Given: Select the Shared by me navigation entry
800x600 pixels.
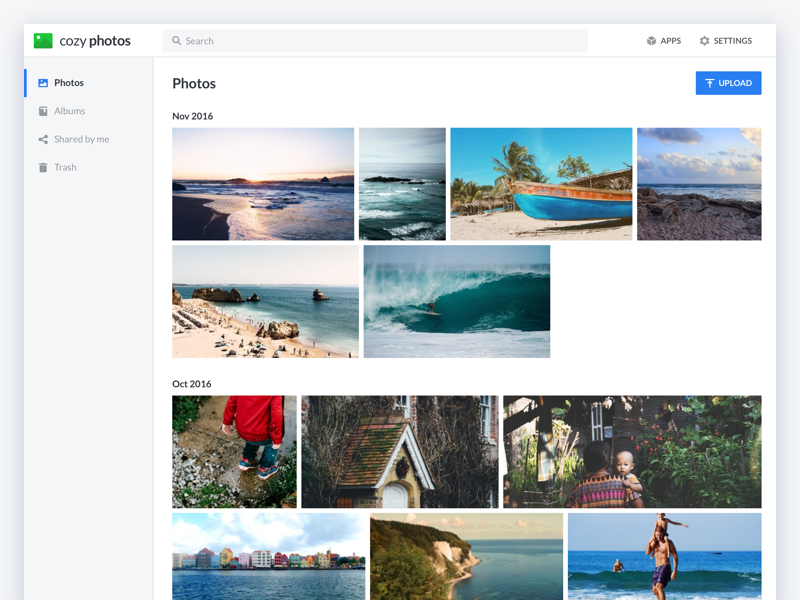Looking at the screenshot, I should pyautogui.click(x=84, y=139).
